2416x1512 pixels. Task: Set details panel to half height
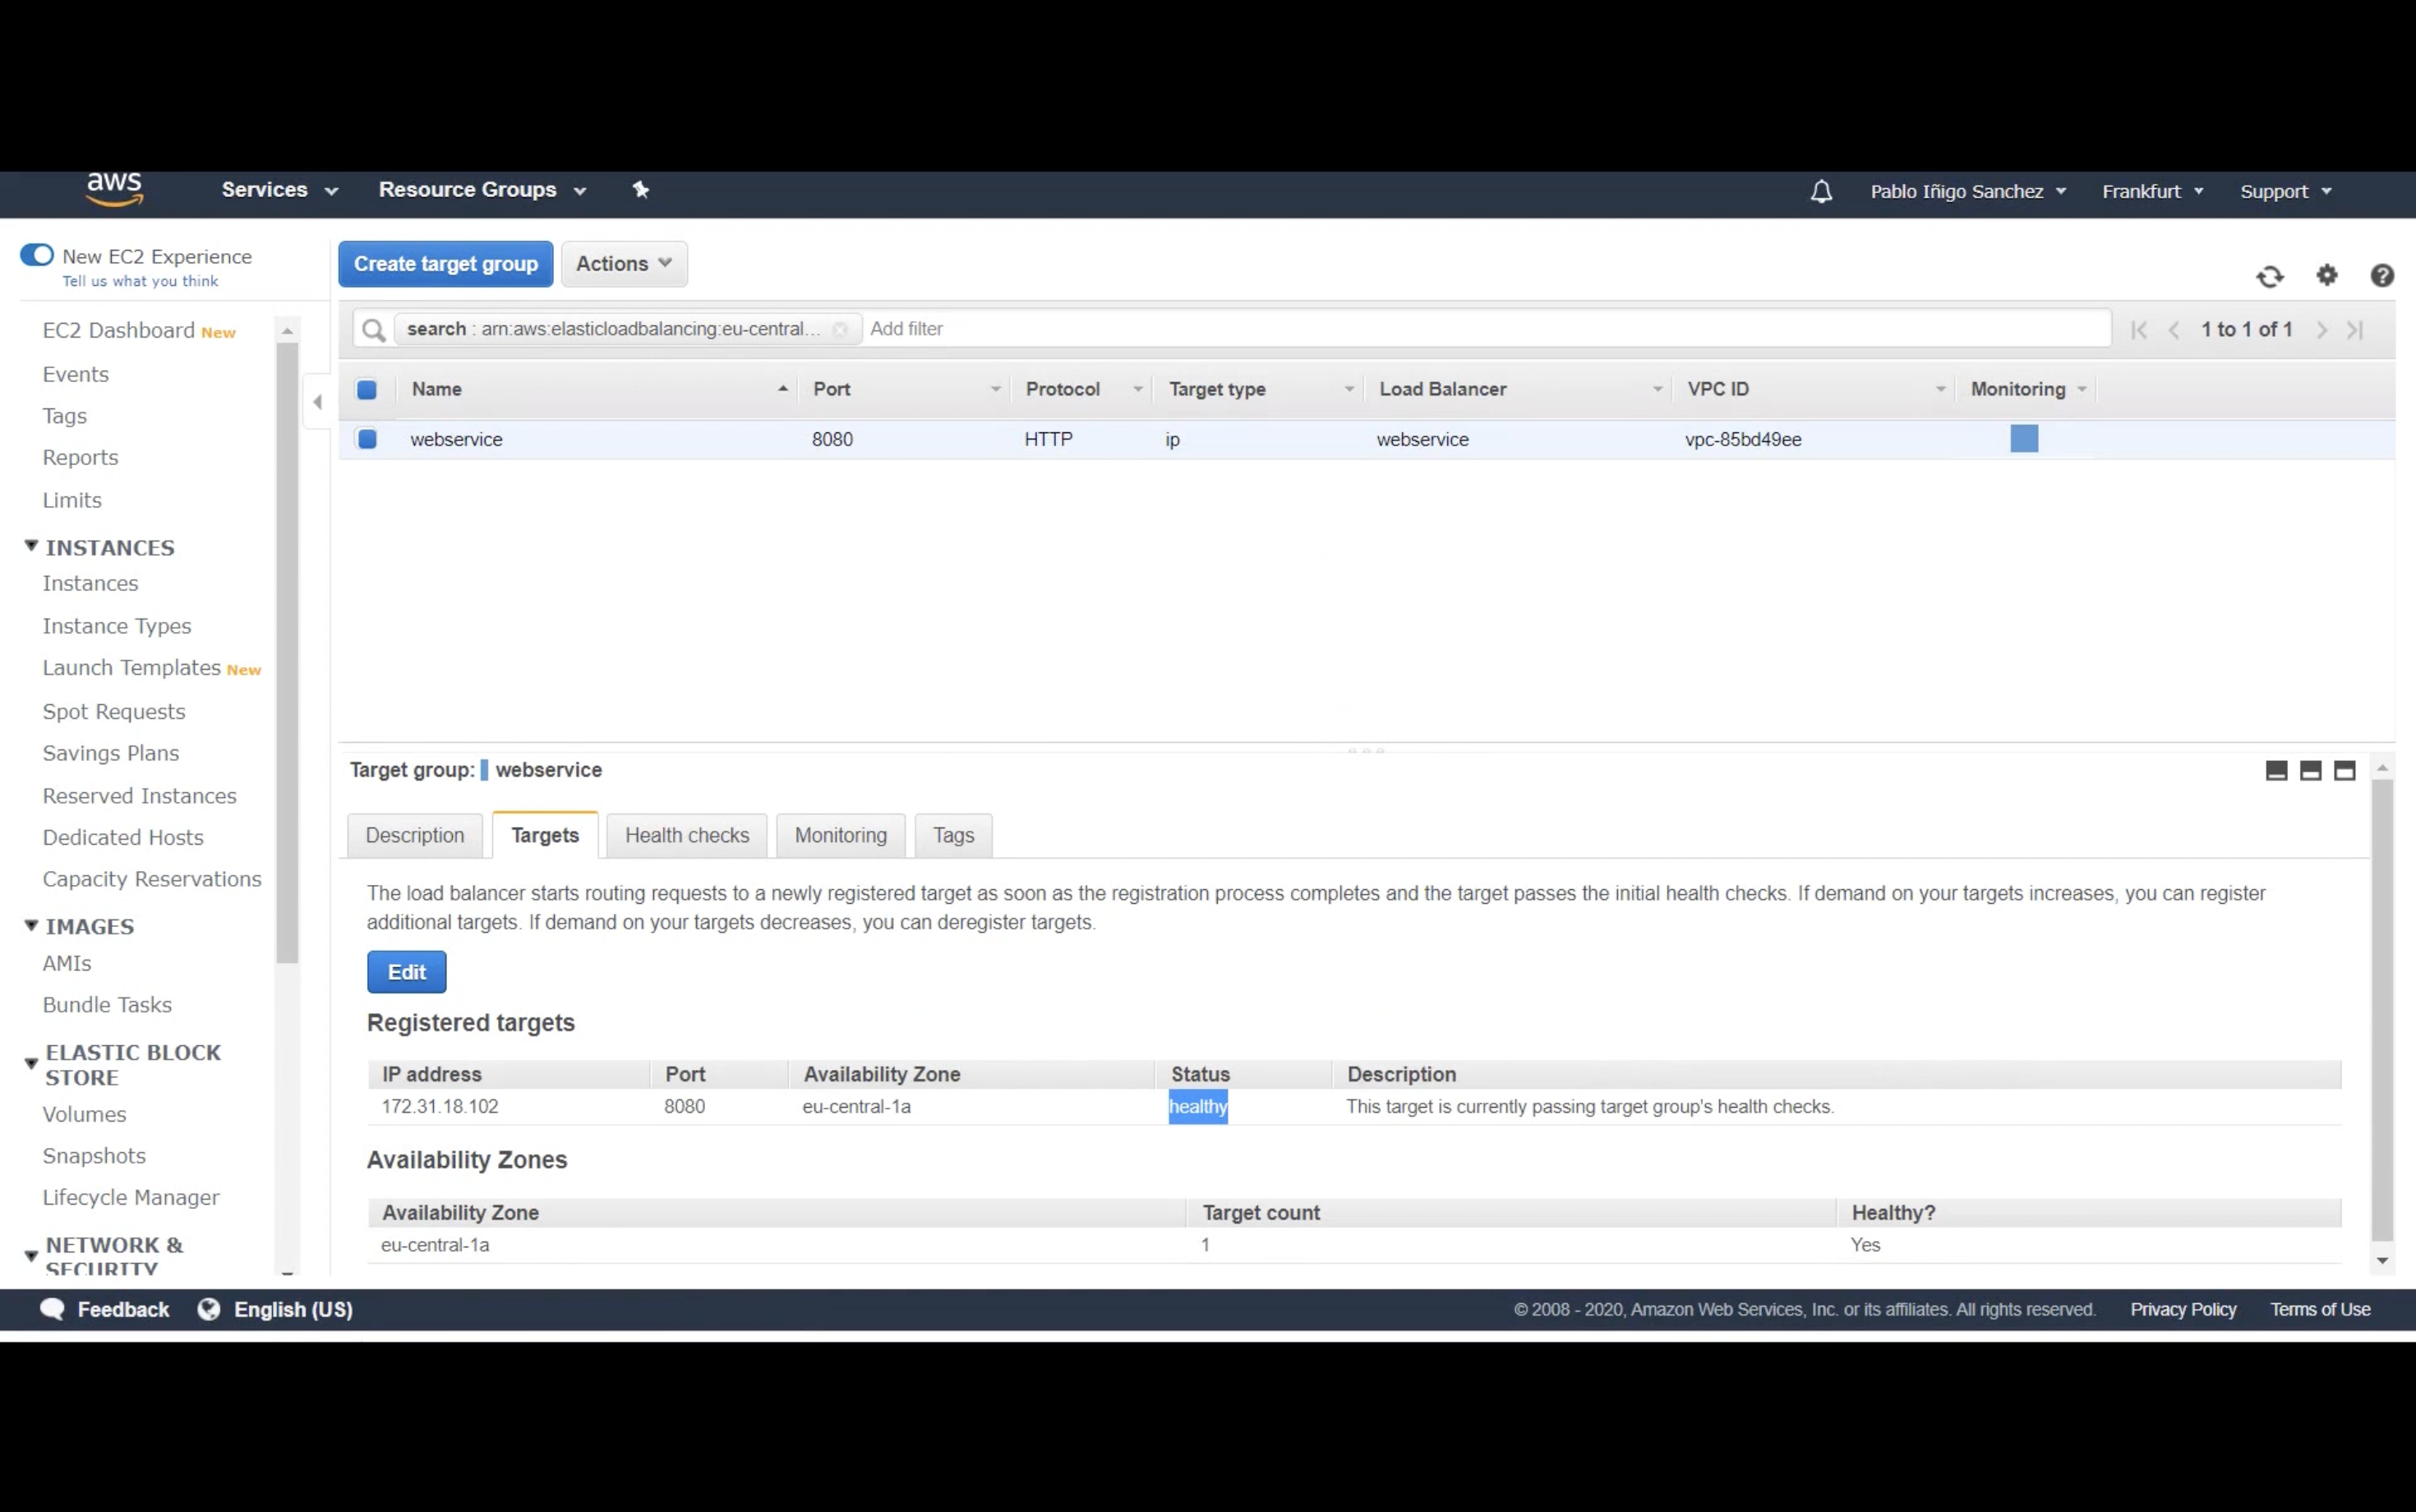click(x=2310, y=771)
